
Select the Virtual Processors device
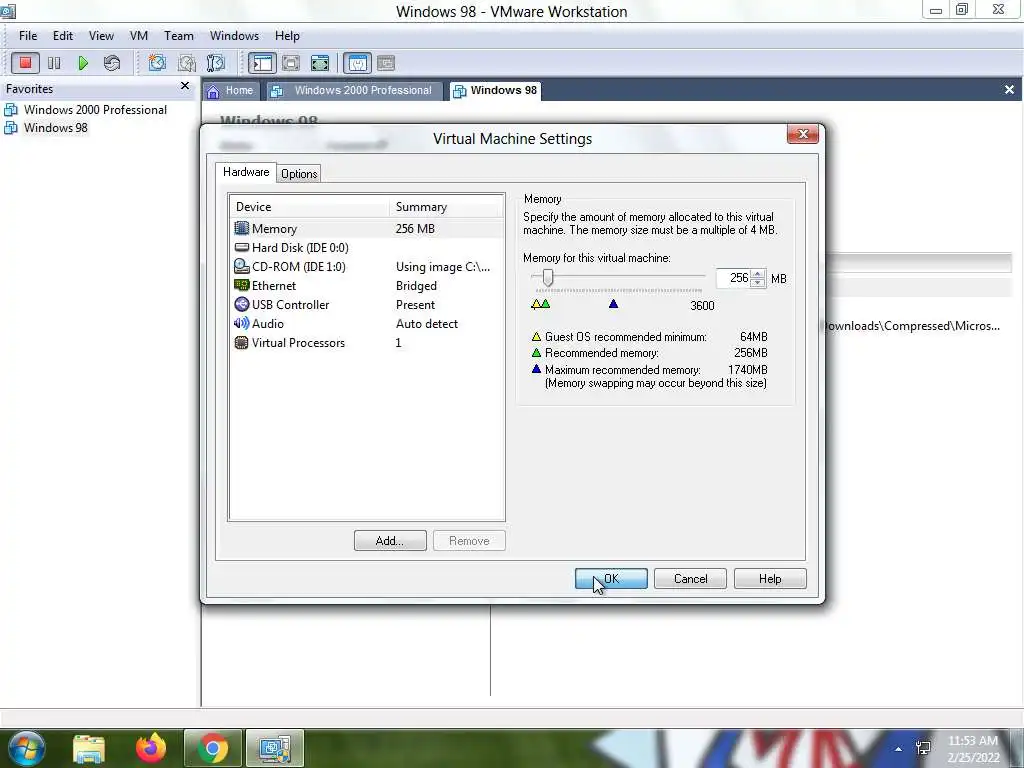pos(367,342)
